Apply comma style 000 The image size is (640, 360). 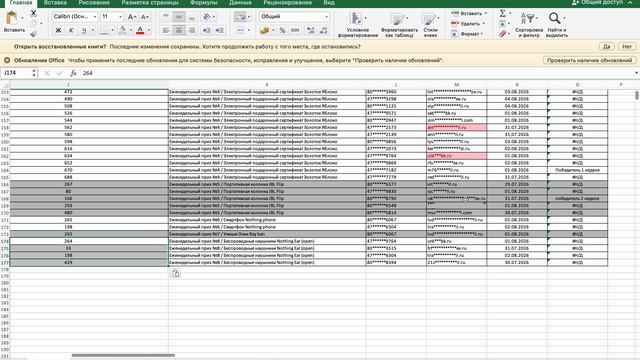coord(295,30)
